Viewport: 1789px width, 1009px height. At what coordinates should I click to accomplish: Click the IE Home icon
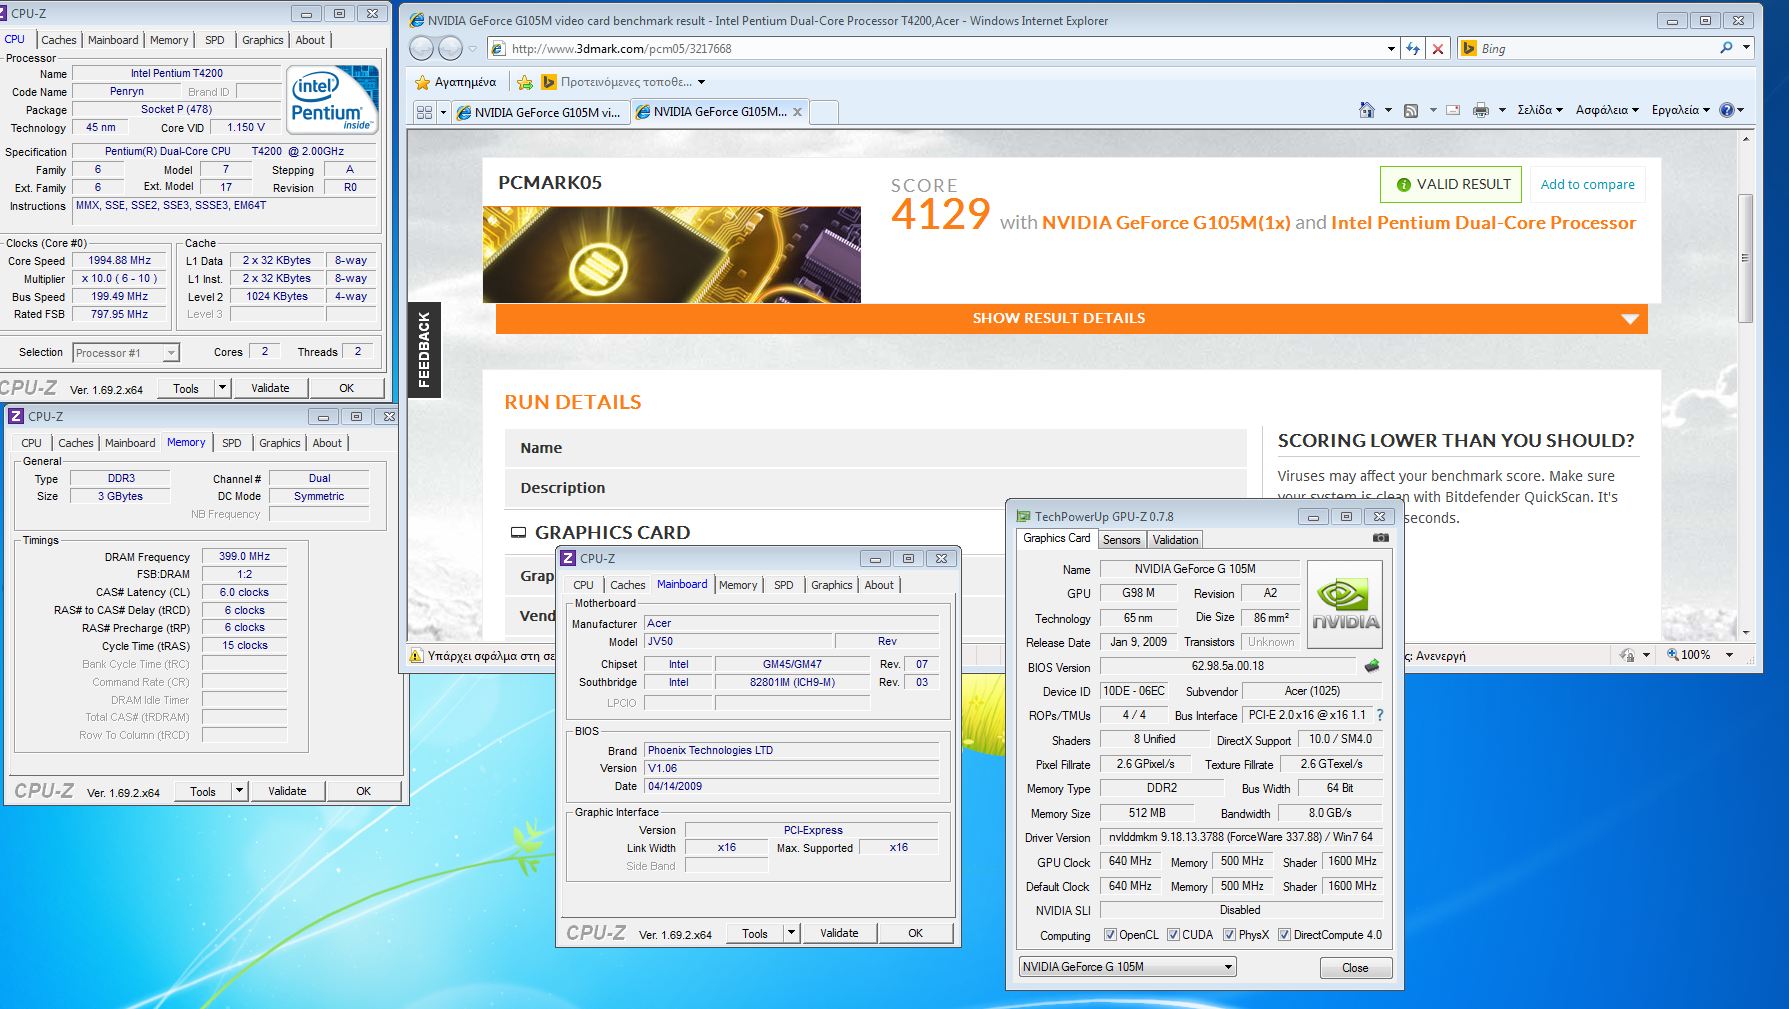(1367, 110)
